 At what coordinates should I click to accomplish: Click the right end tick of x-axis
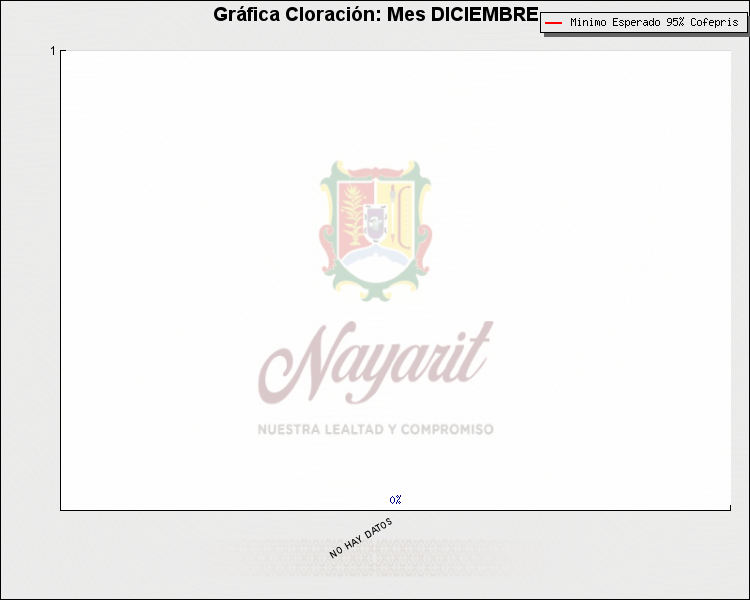click(731, 507)
